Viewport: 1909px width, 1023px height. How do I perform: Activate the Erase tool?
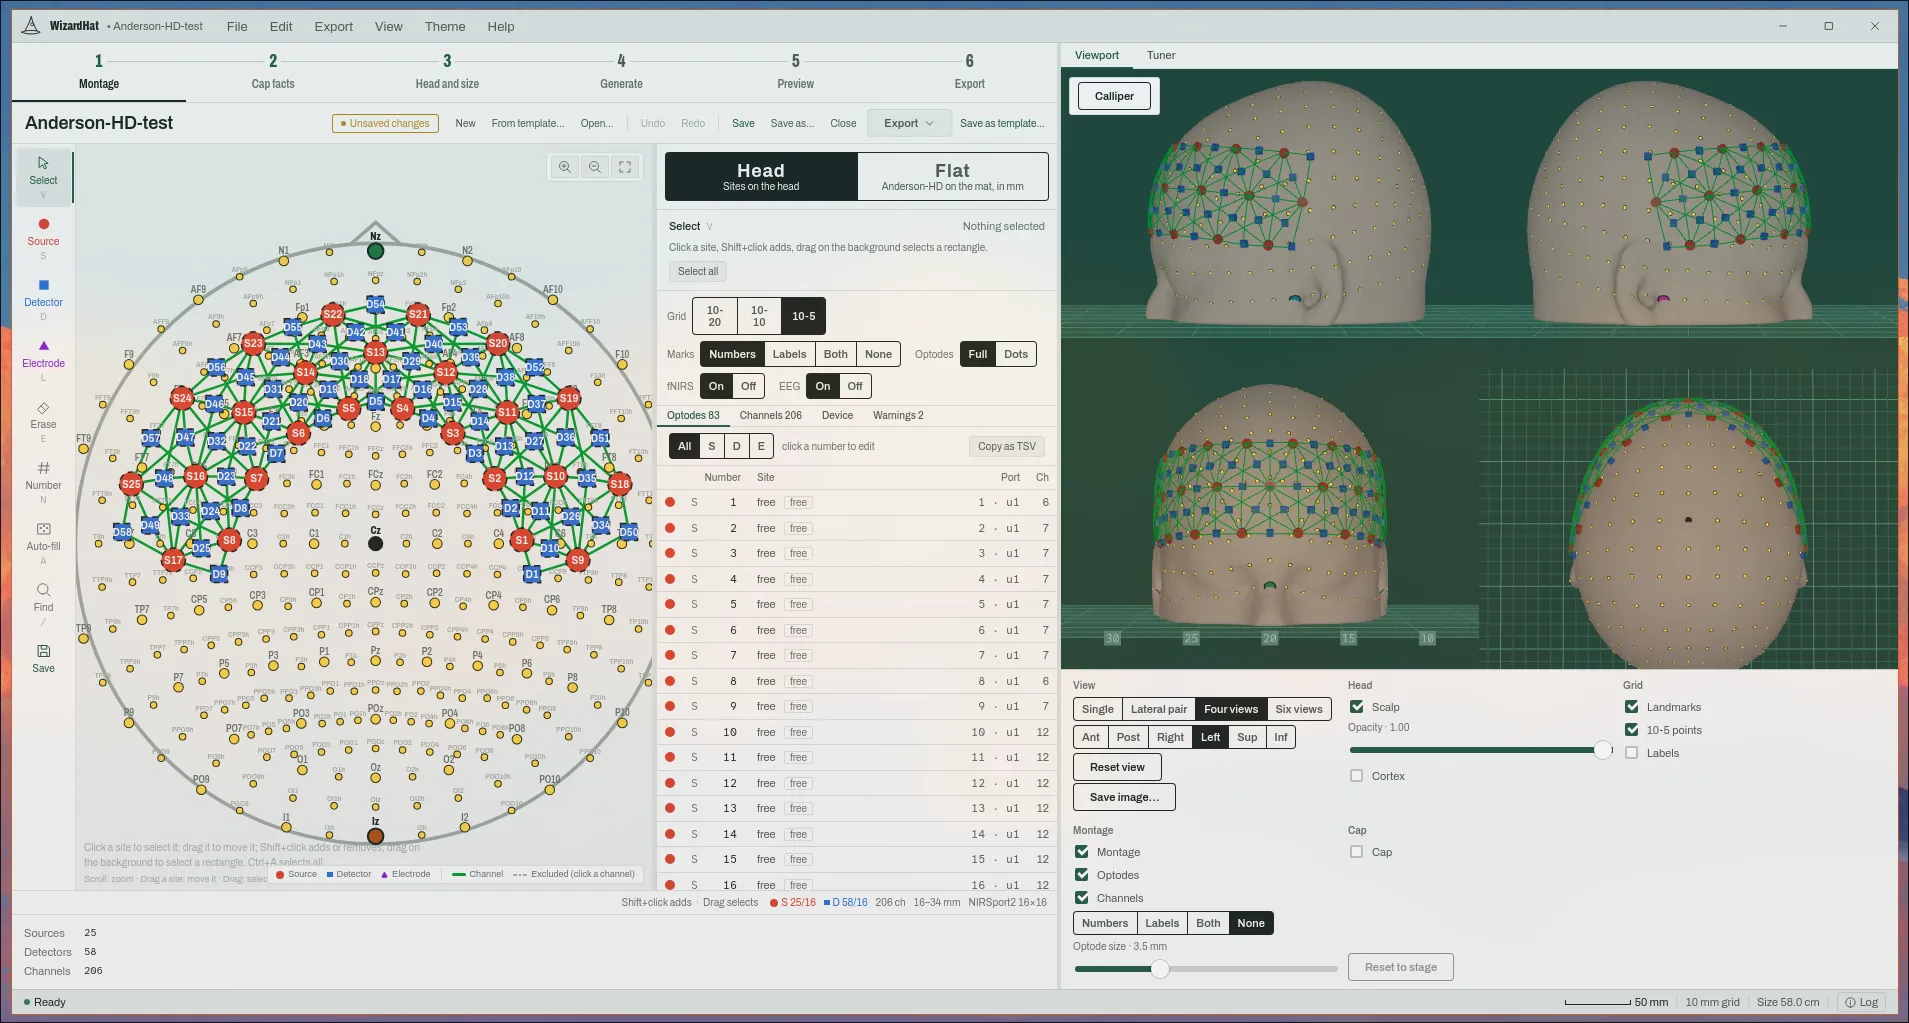click(43, 415)
